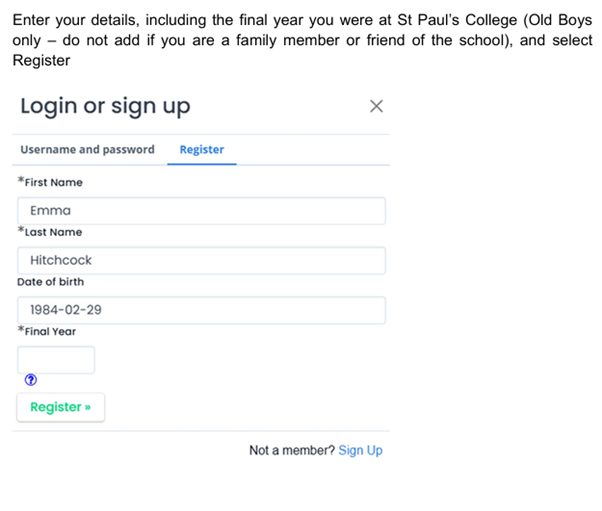Click the word Register ending the instruction paragraph

(41, 61)
